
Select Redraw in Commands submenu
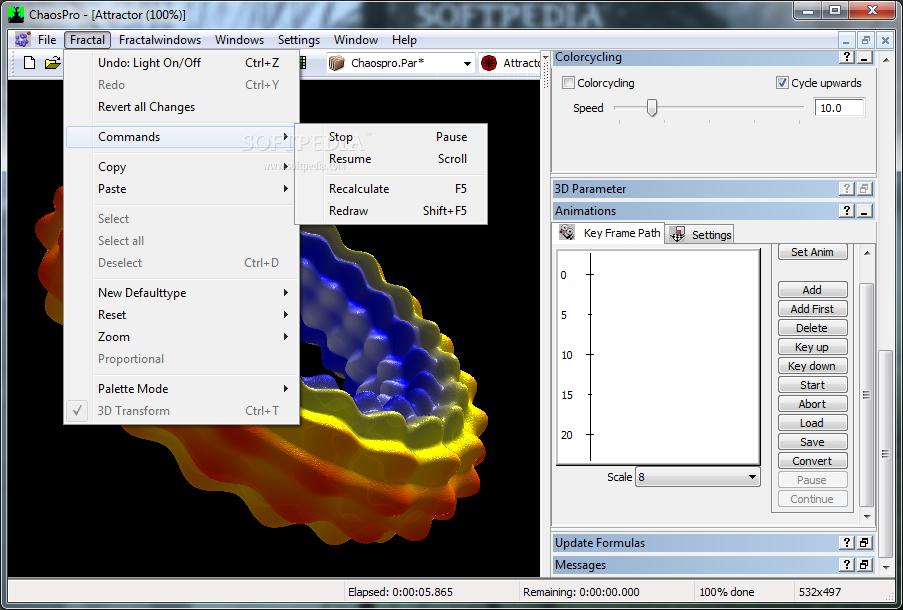click(391, 211)
